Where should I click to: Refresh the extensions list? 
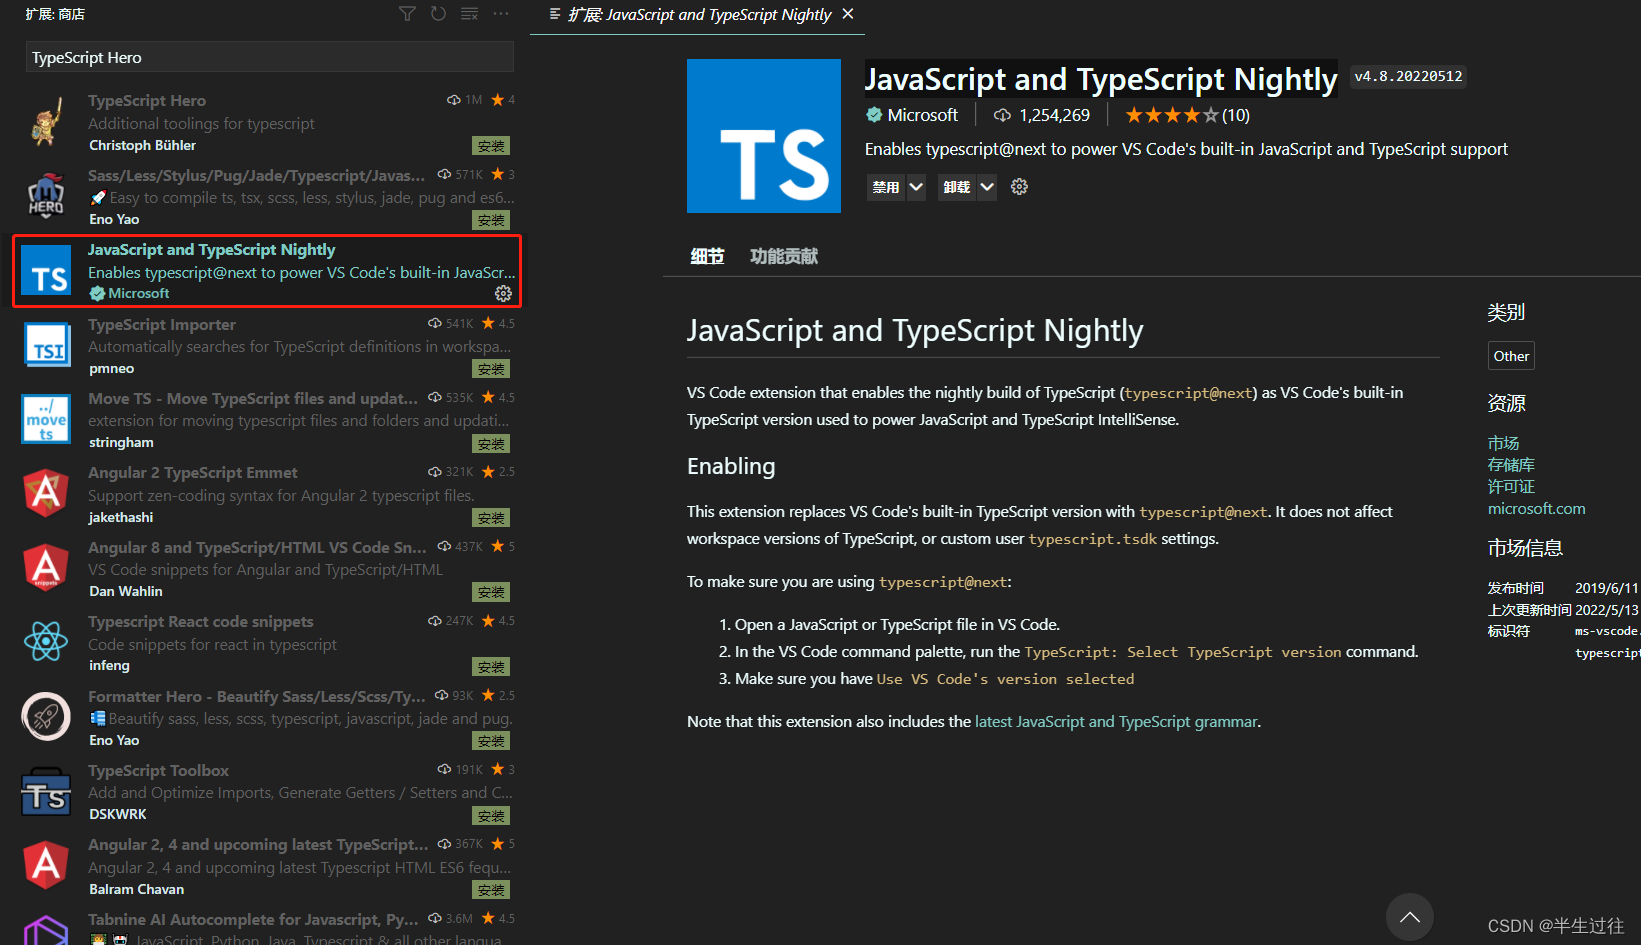coord(438,14)
